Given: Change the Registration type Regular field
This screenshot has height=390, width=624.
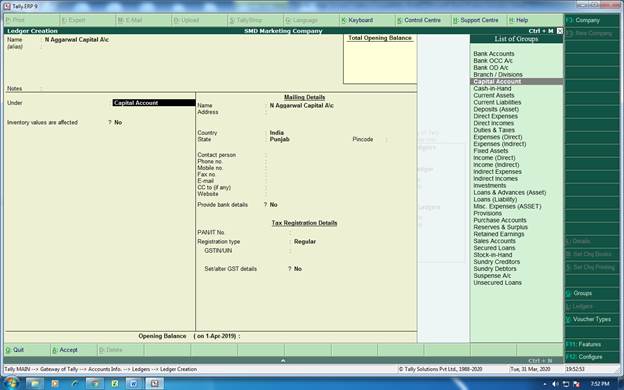Looking at the screenshot, I should click(x=305, y=242).
